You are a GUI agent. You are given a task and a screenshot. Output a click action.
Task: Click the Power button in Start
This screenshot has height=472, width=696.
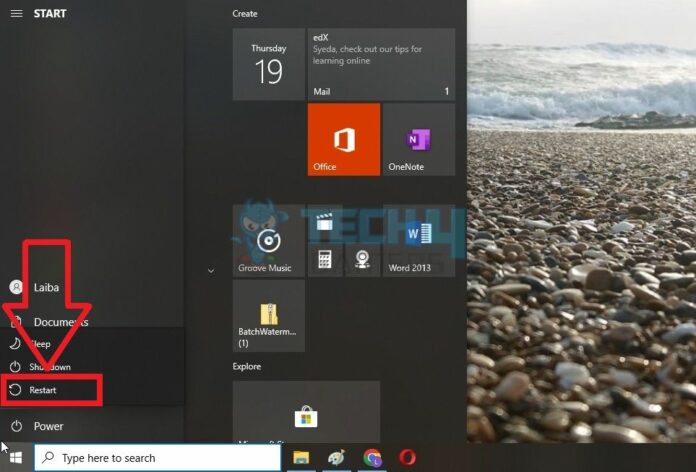40,426
